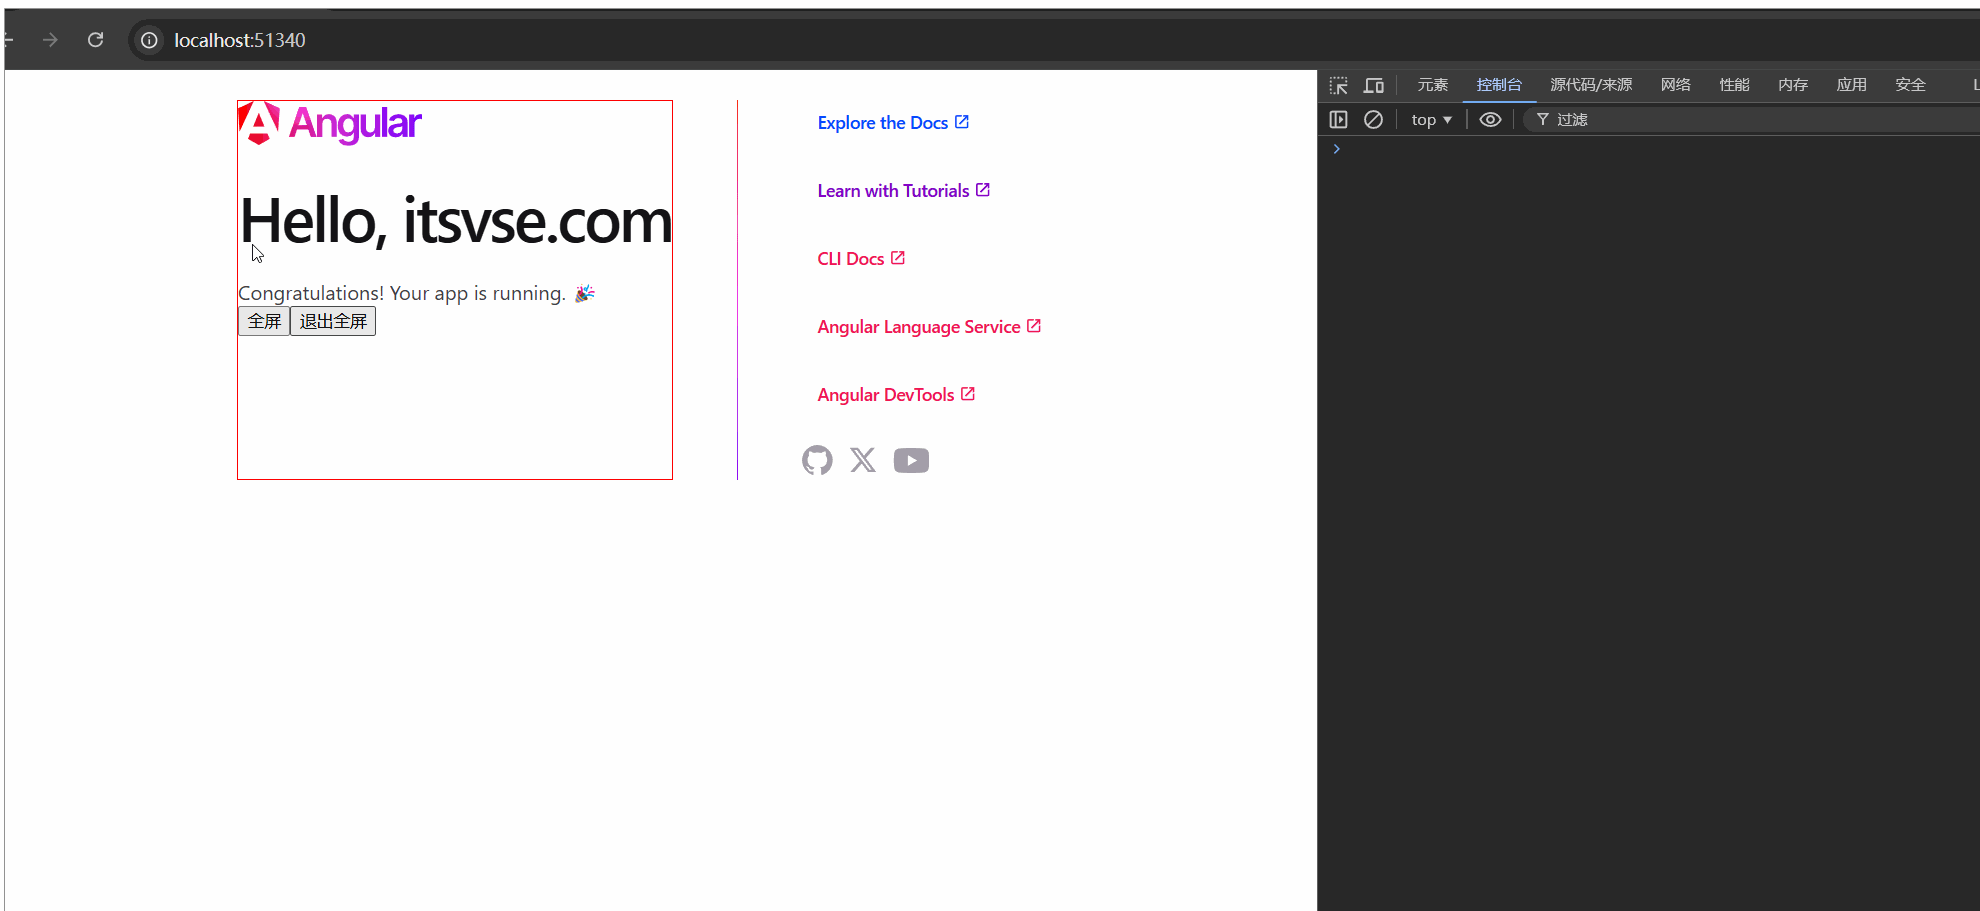Show the console sidebar panel

pyautogui.click(x=1338, y=120)
